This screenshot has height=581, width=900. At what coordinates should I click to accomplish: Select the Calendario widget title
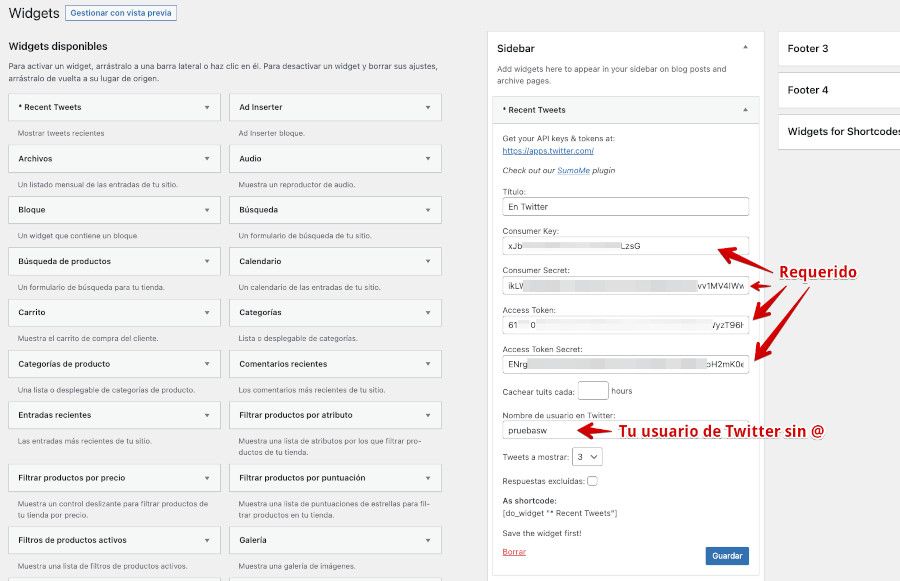pos(260,261)
